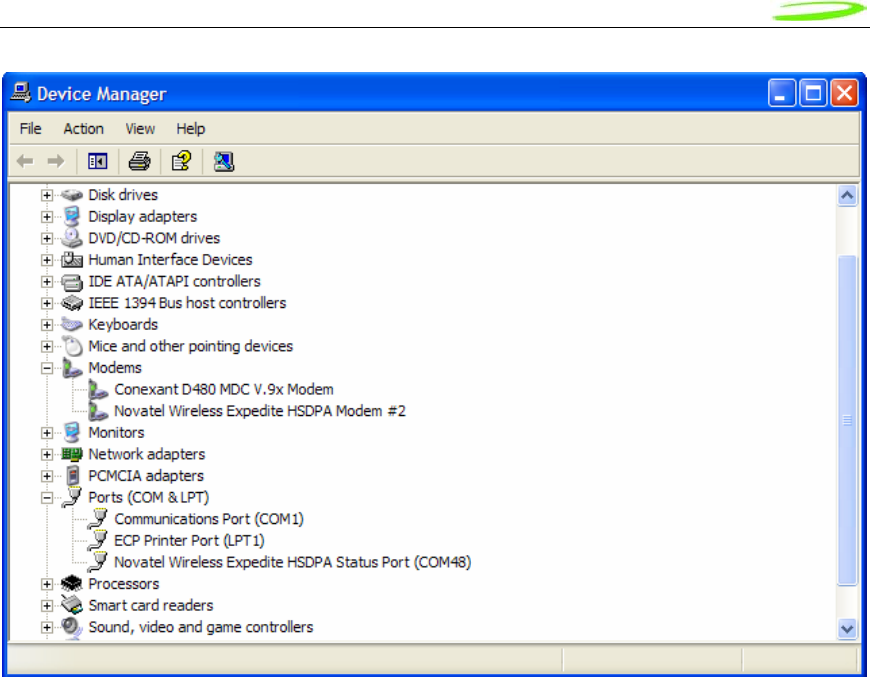Expand the Network adapters node
Image resolution: width=870 pixels, height=677 pixels.
tap(47, 455)
